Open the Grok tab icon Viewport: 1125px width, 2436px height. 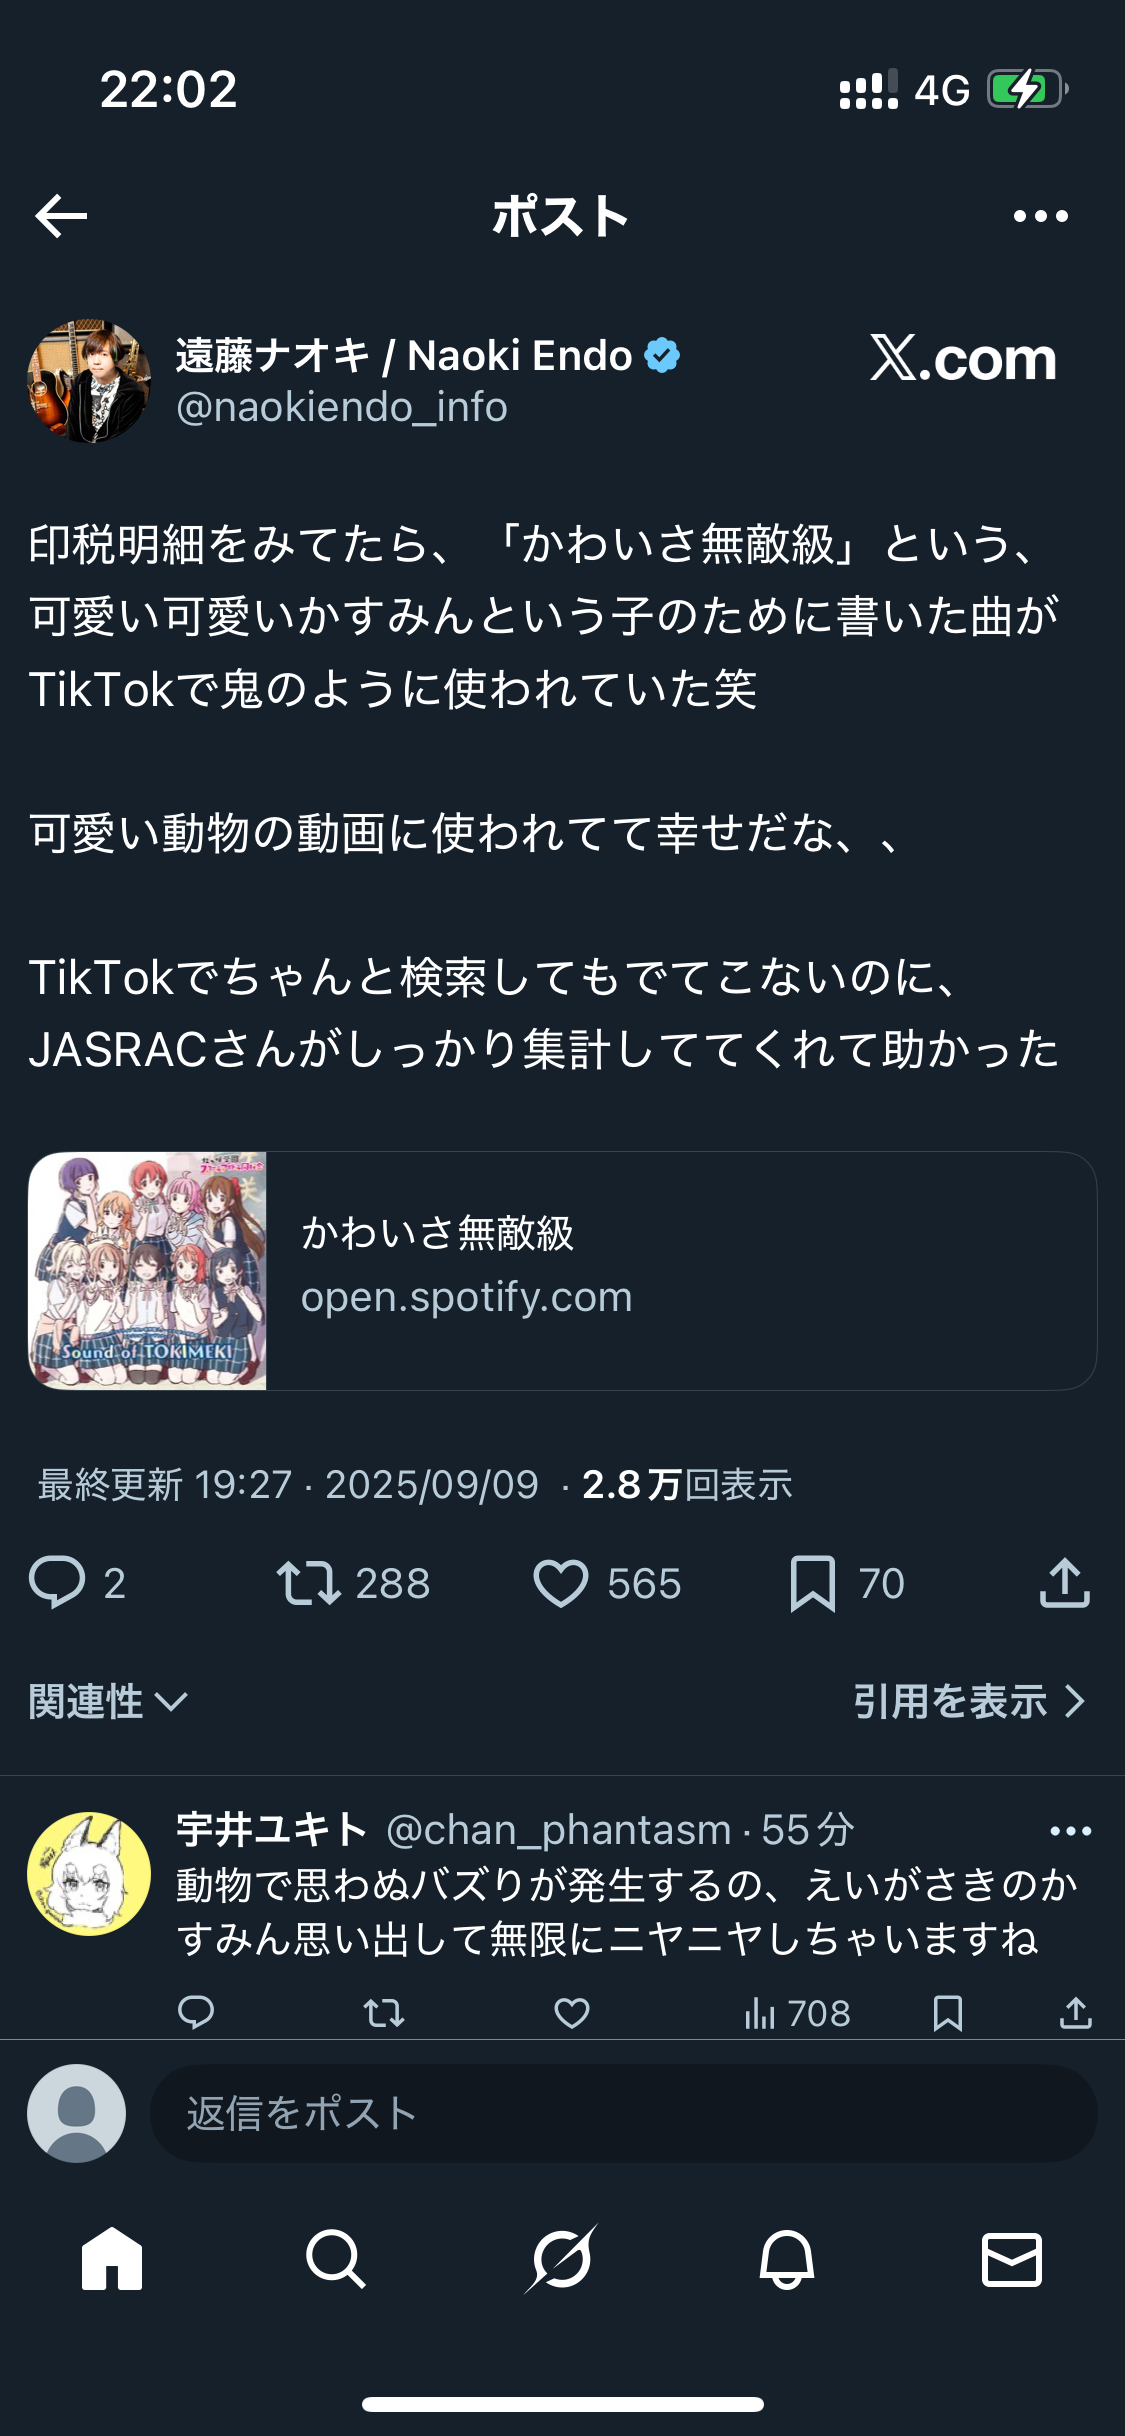(562, 2259)
